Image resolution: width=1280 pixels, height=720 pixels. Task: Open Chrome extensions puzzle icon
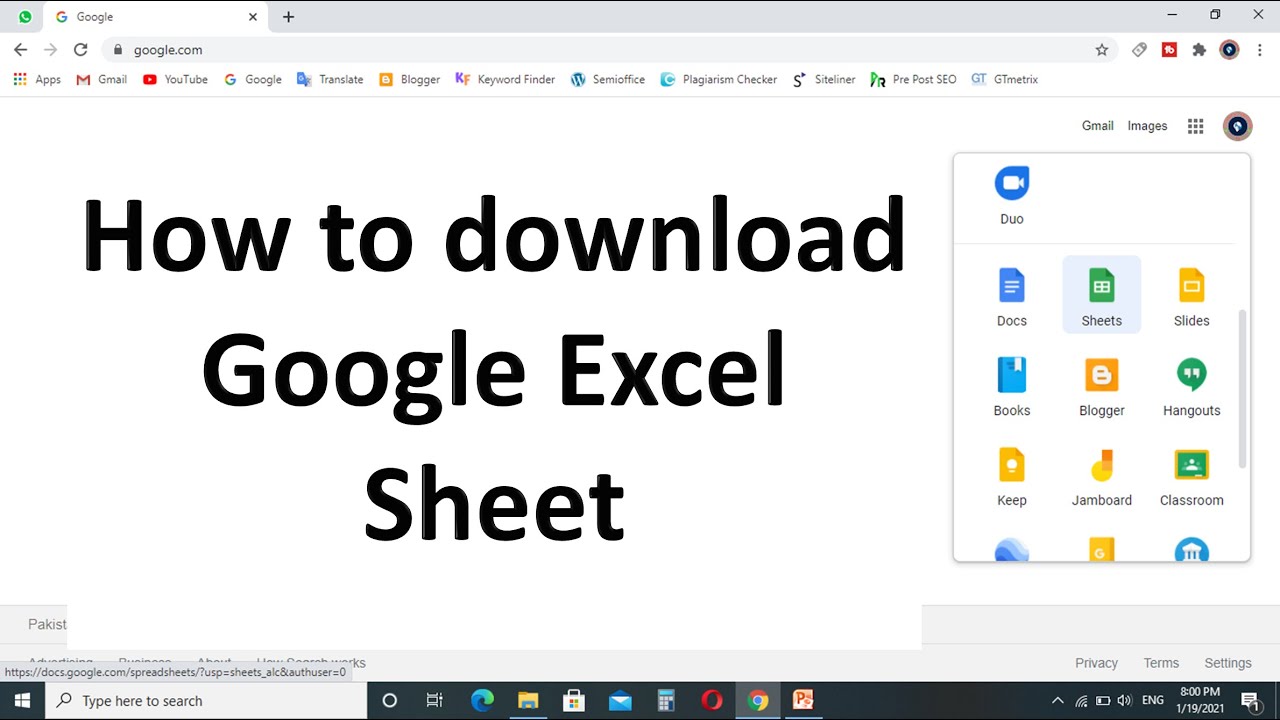pyautogui.click(x=1199, y=49)
